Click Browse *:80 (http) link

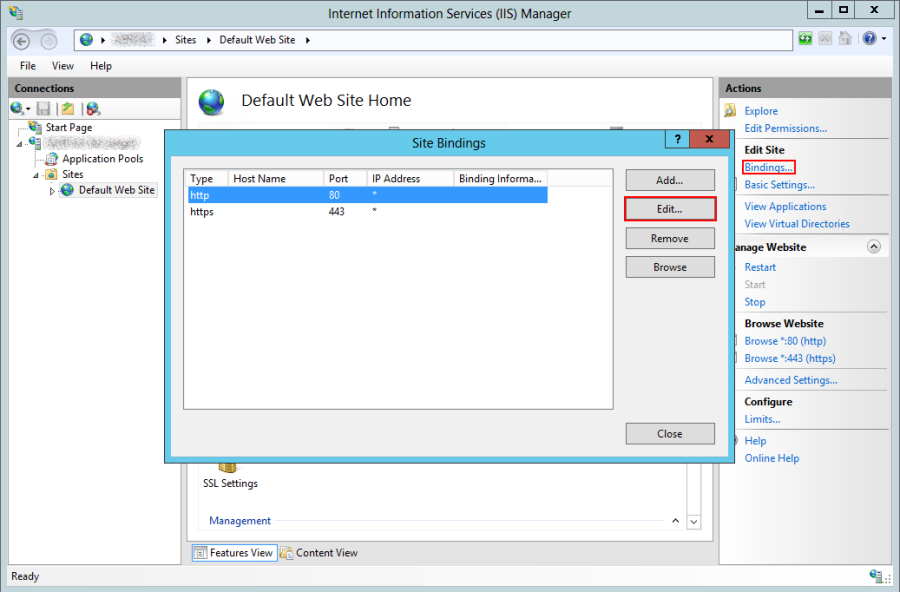(785, 341)
